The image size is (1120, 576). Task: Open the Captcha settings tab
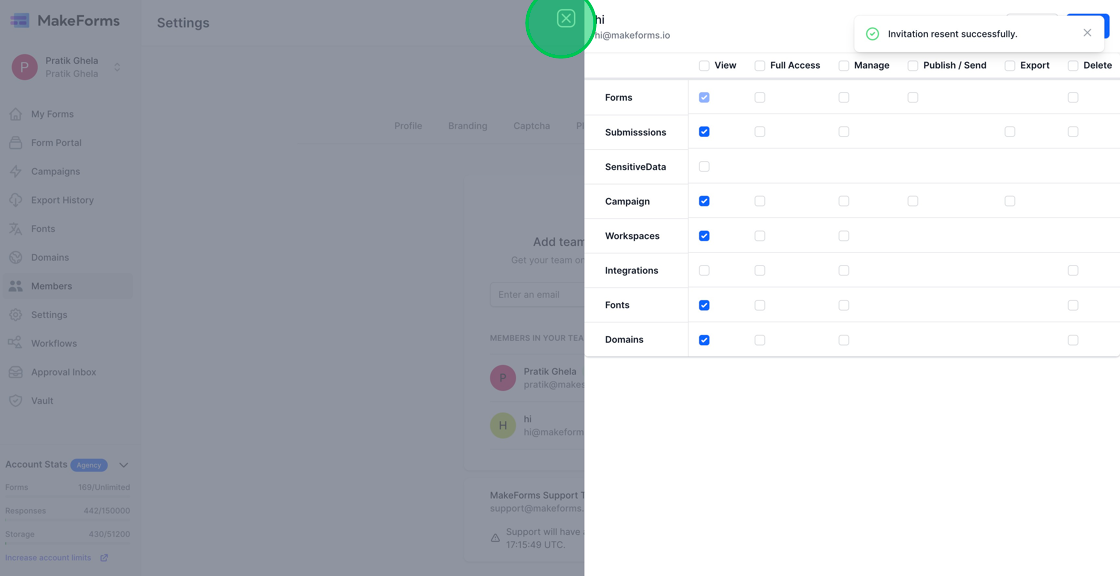click(531, 126)
